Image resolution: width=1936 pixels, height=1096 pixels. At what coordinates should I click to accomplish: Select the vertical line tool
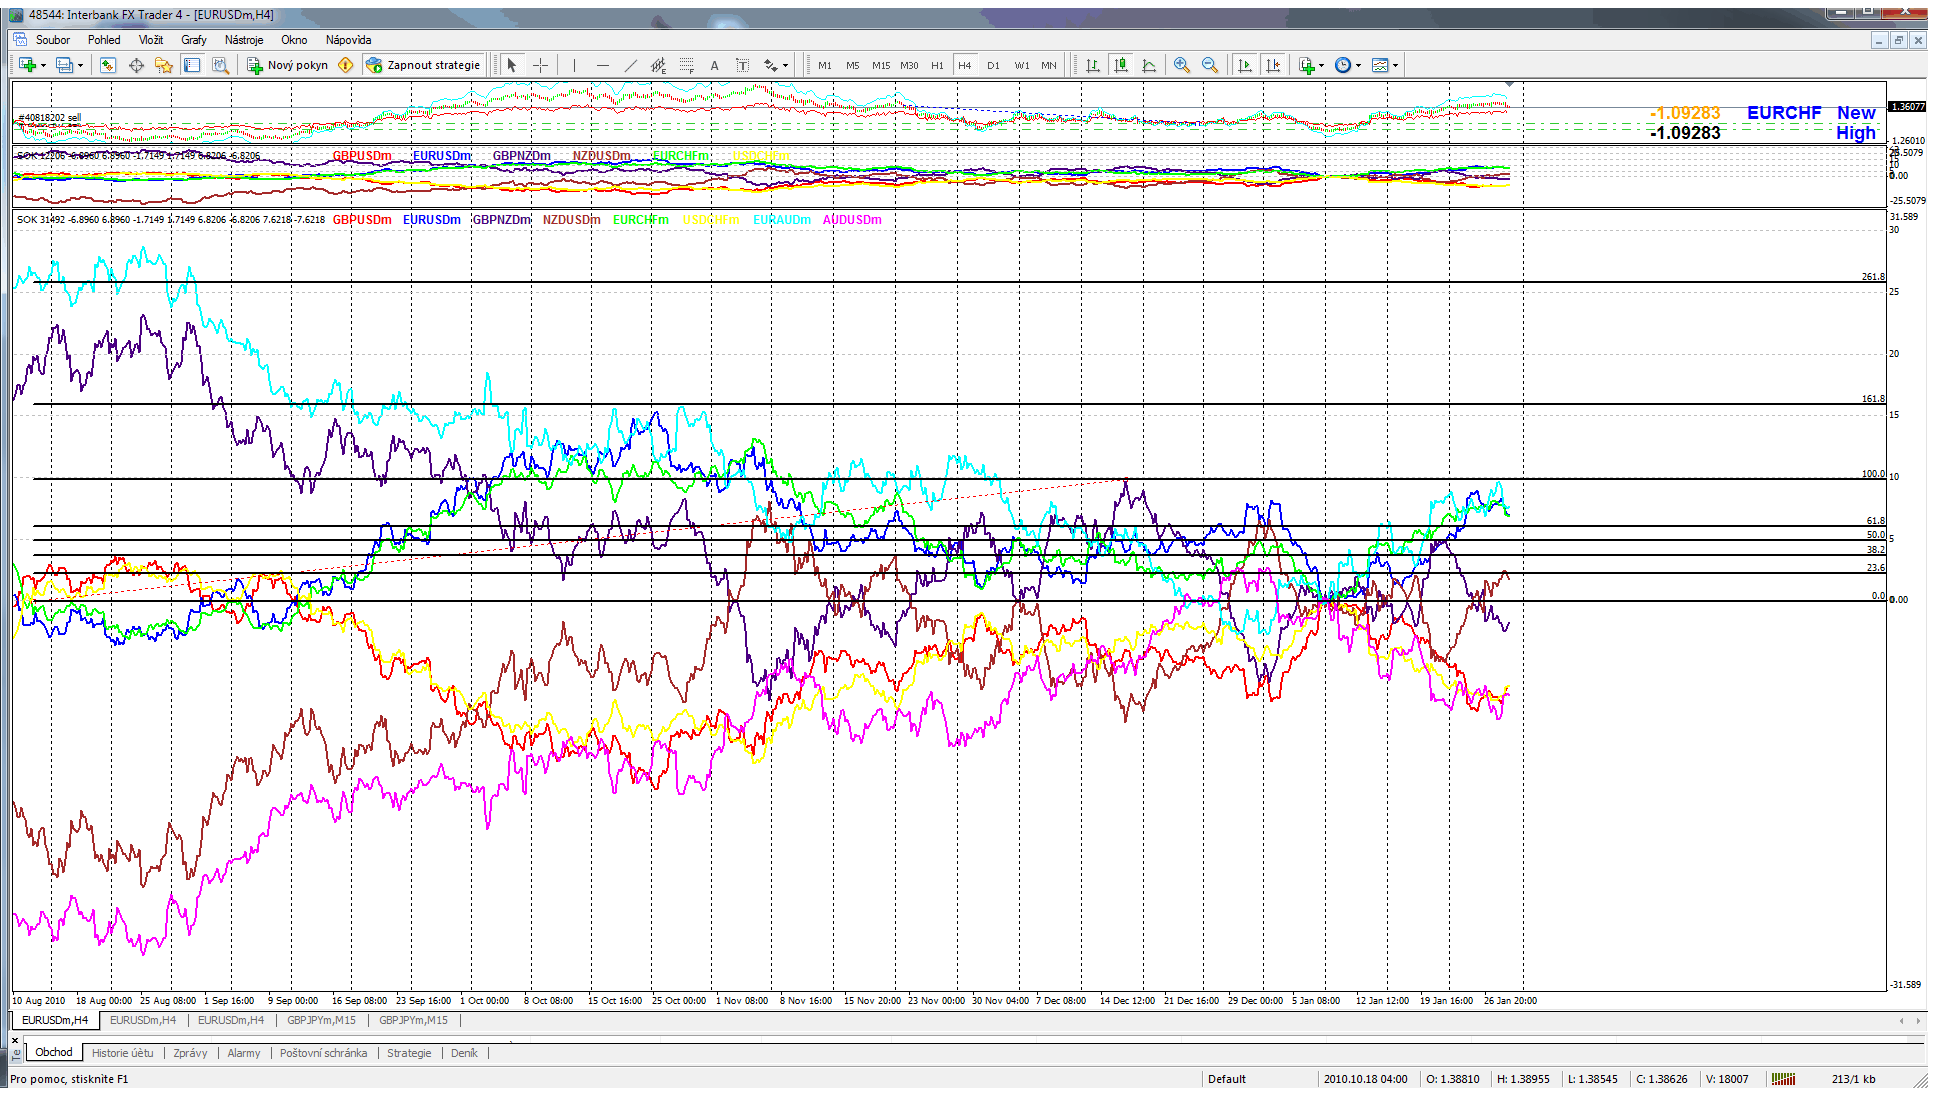pos(574,65)
